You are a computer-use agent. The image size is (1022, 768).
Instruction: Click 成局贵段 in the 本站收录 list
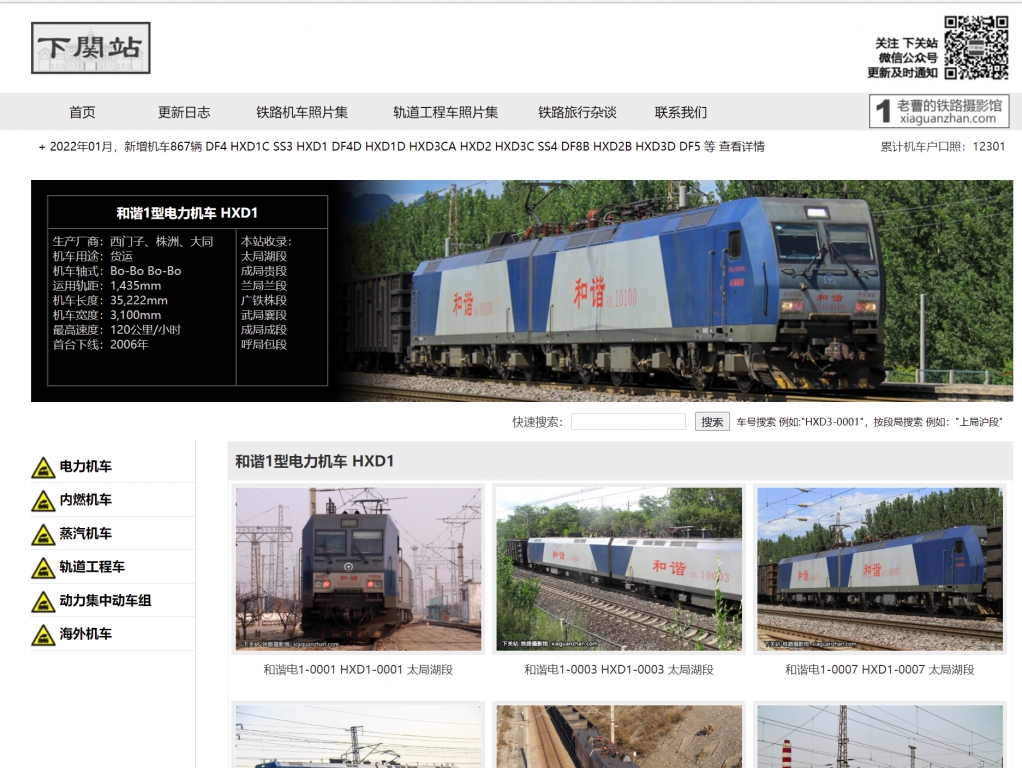point(264,271)
